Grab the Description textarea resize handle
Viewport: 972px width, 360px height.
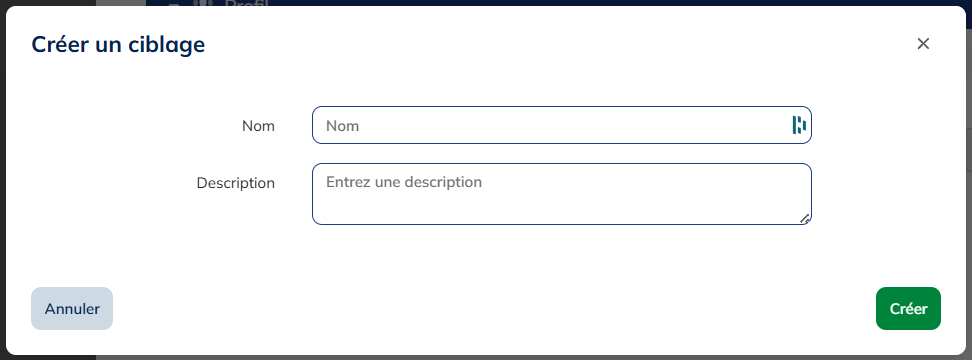coord(804,218)
